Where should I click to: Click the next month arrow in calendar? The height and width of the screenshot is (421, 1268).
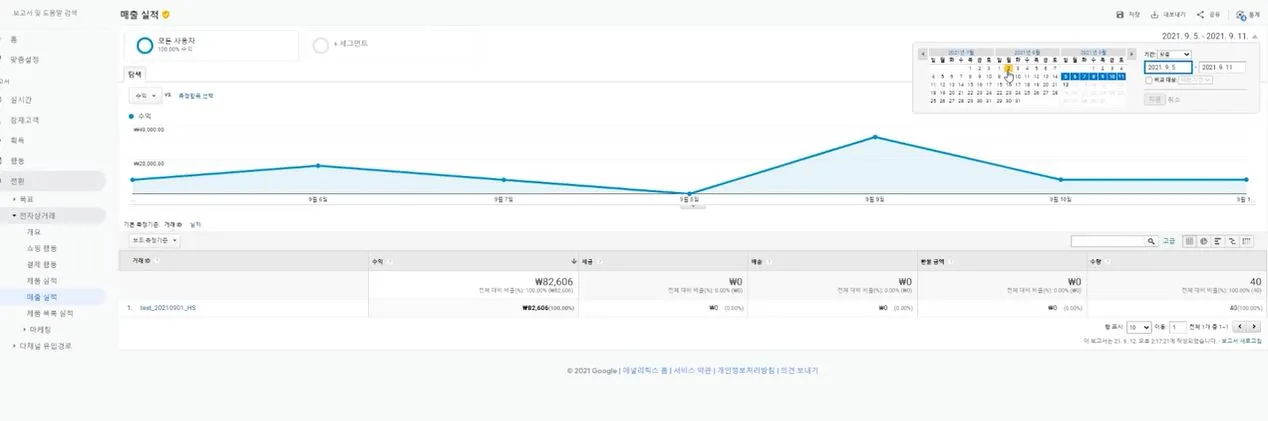click(x=1132, y=53)
